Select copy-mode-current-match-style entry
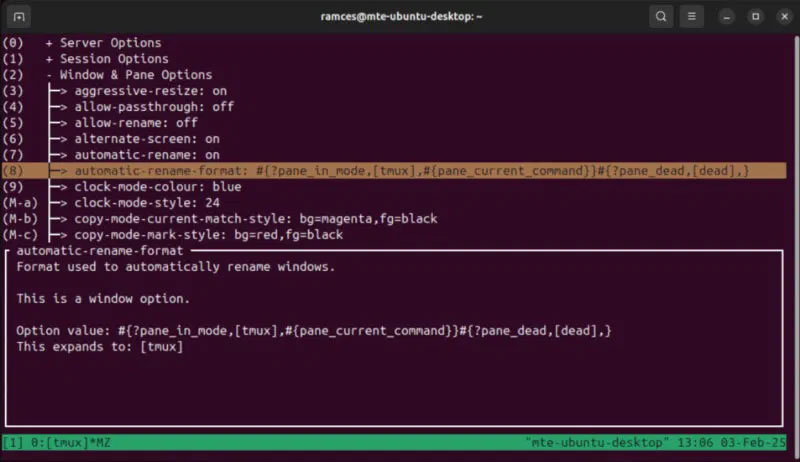This screenshot has height=462, width=800. click(256, 219)
